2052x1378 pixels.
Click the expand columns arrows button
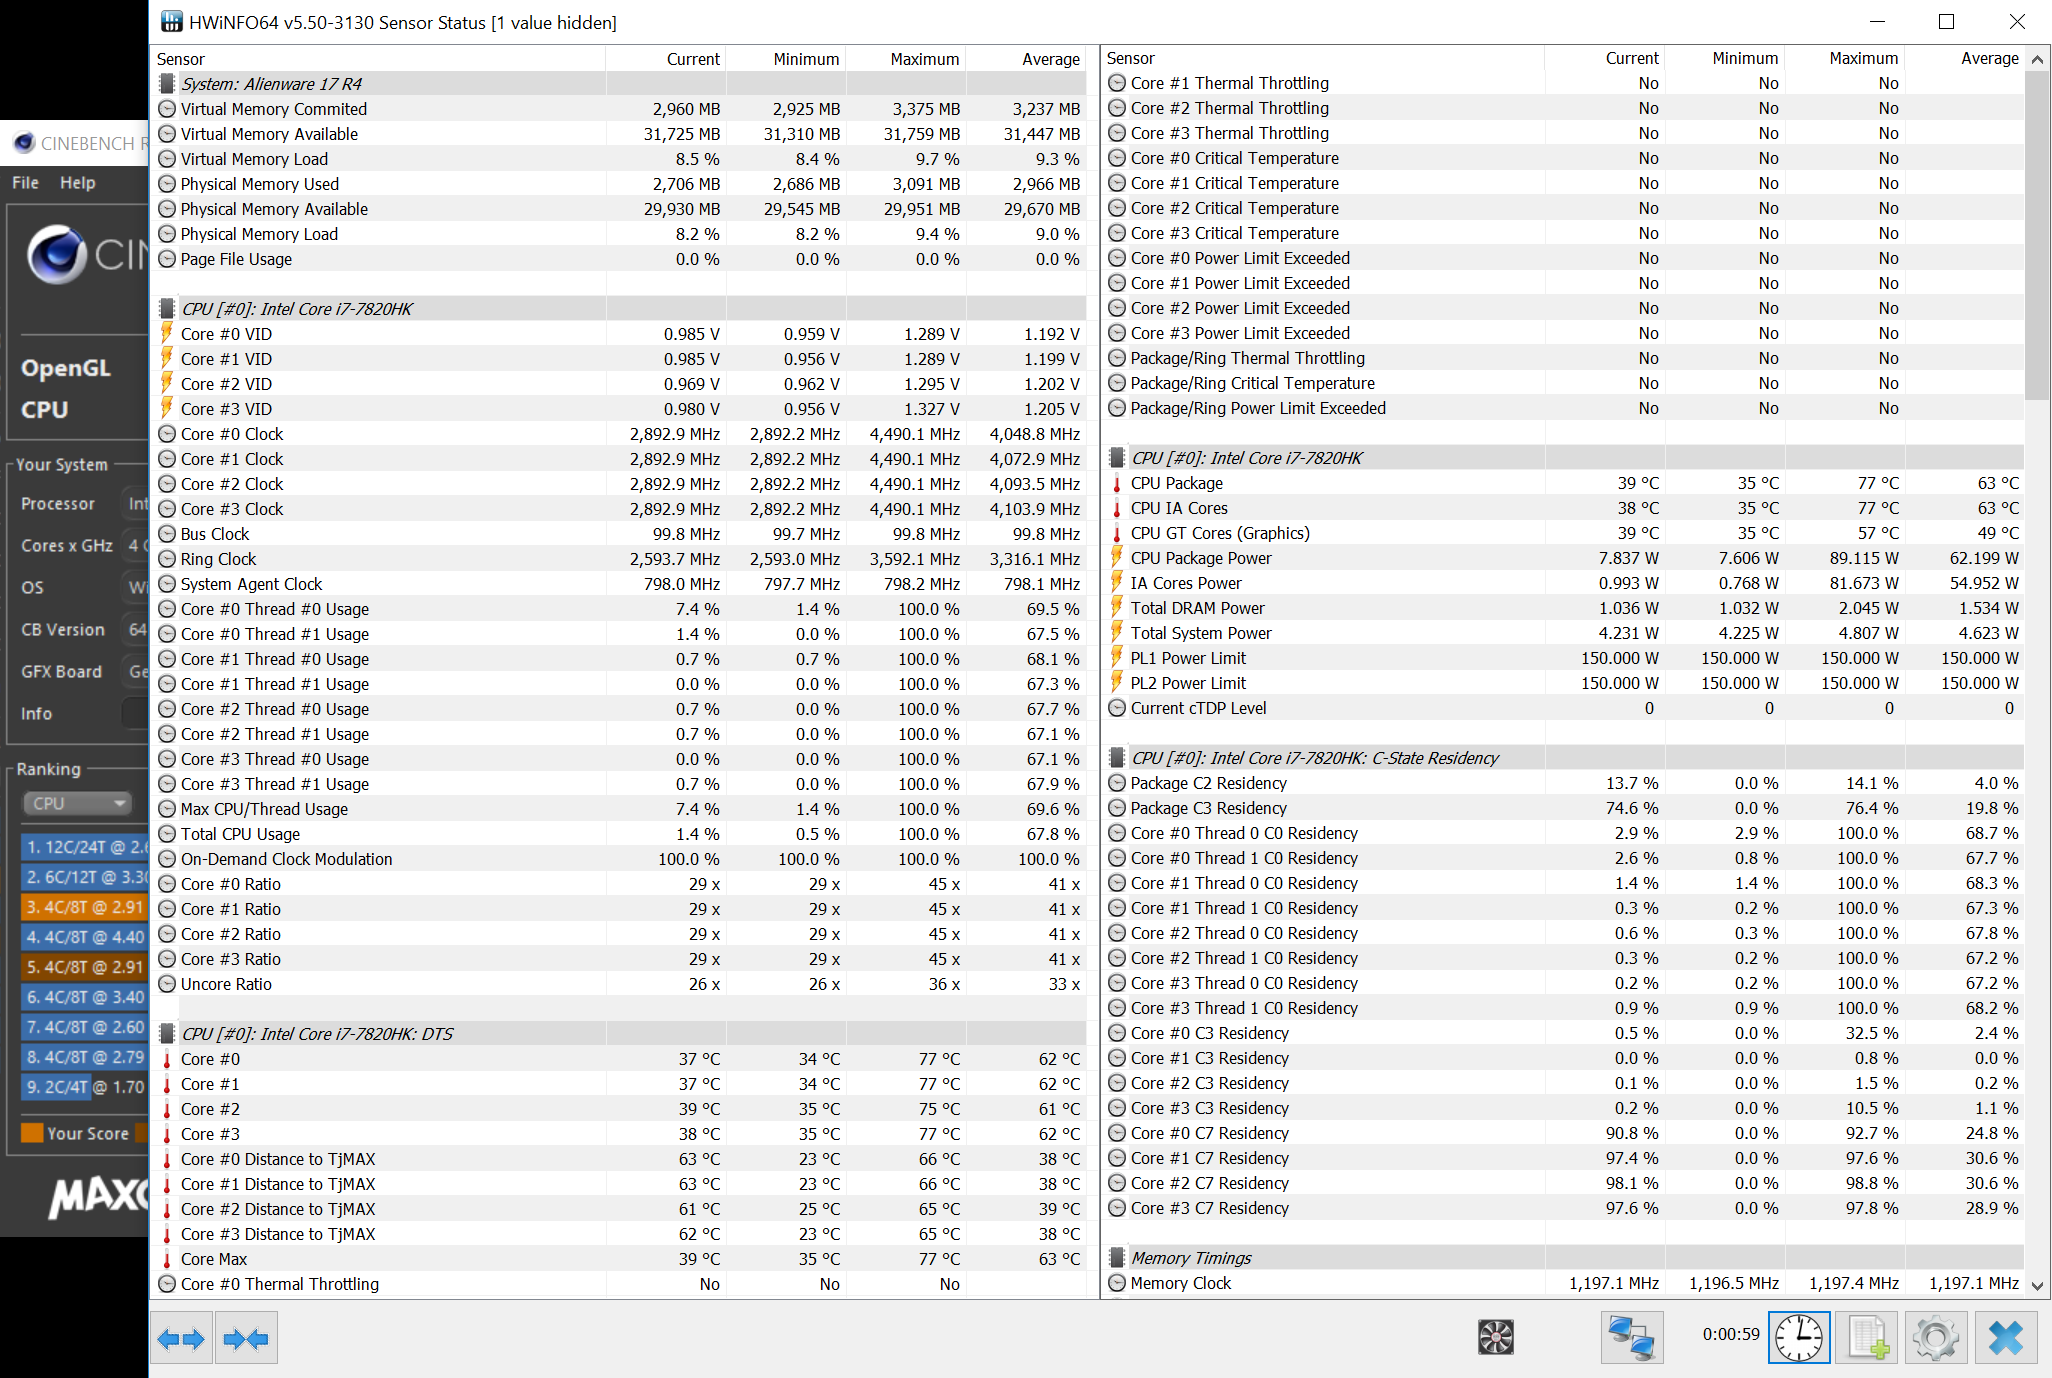coord(181,1338)
